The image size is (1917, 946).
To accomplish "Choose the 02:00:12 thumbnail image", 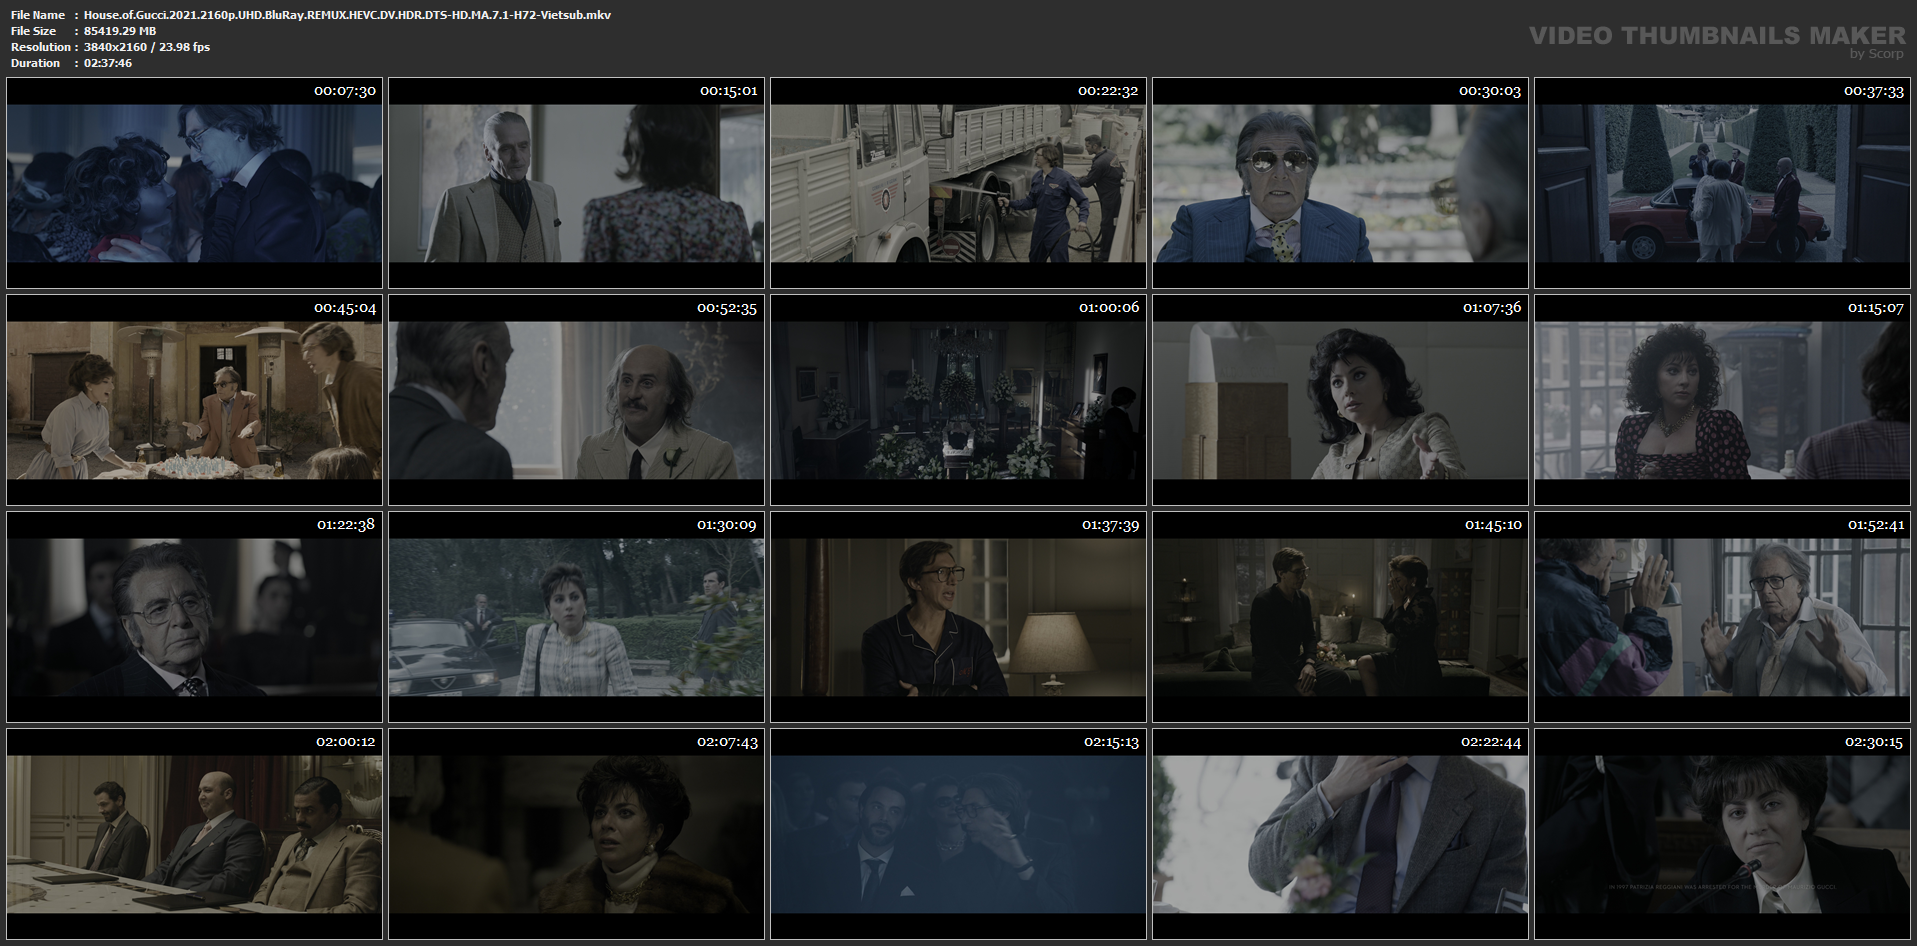I will pyautogui.click(x=194, y=834).
